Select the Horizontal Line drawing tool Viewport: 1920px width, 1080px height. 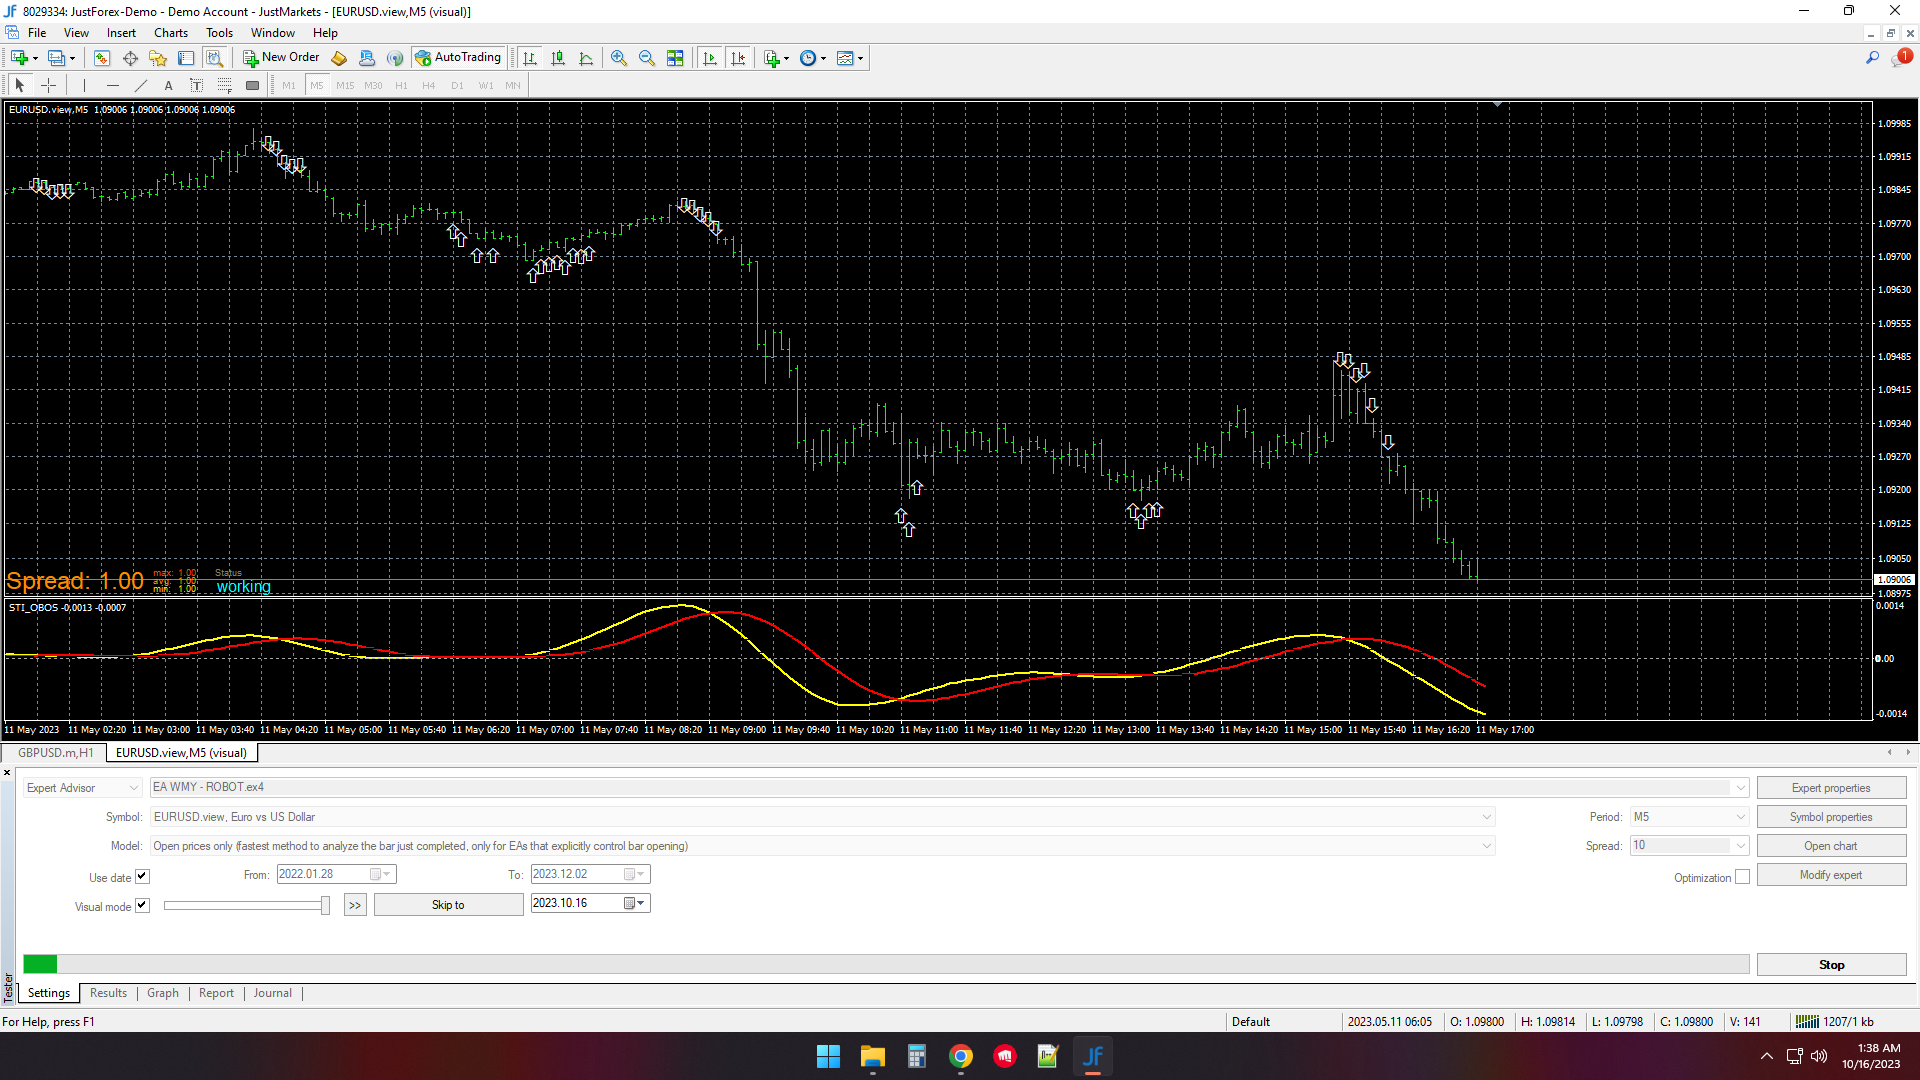click(x=112, y=85)
